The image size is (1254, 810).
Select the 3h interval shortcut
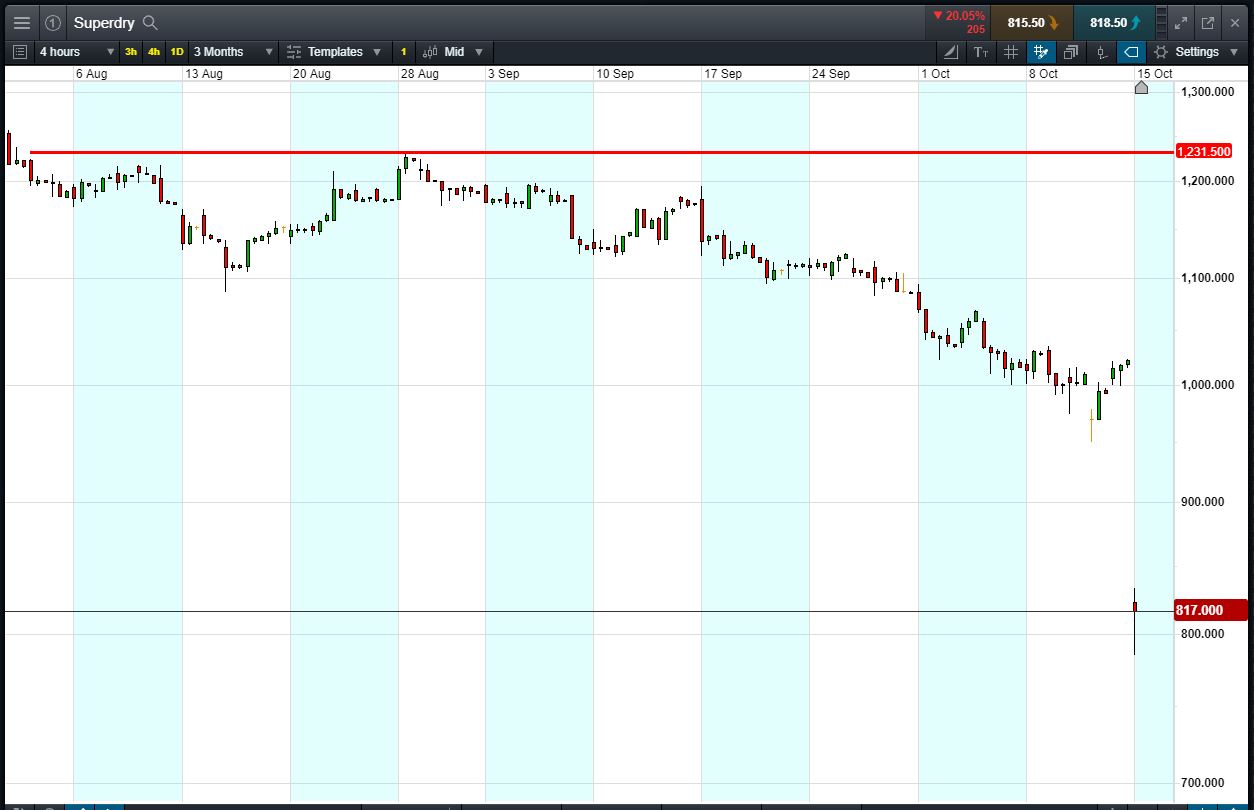tap(131, 52)
